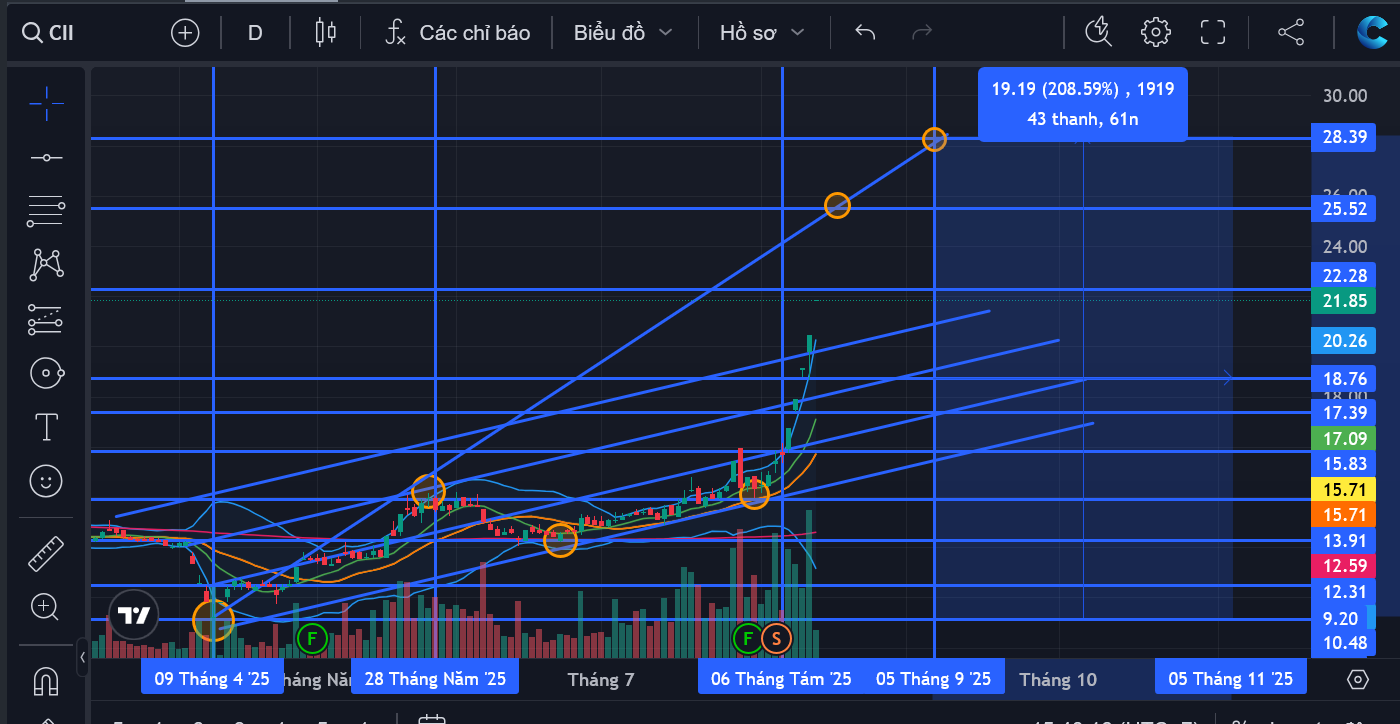
Task: Select the Text annotation tool
Action: [x=46, y=428]
